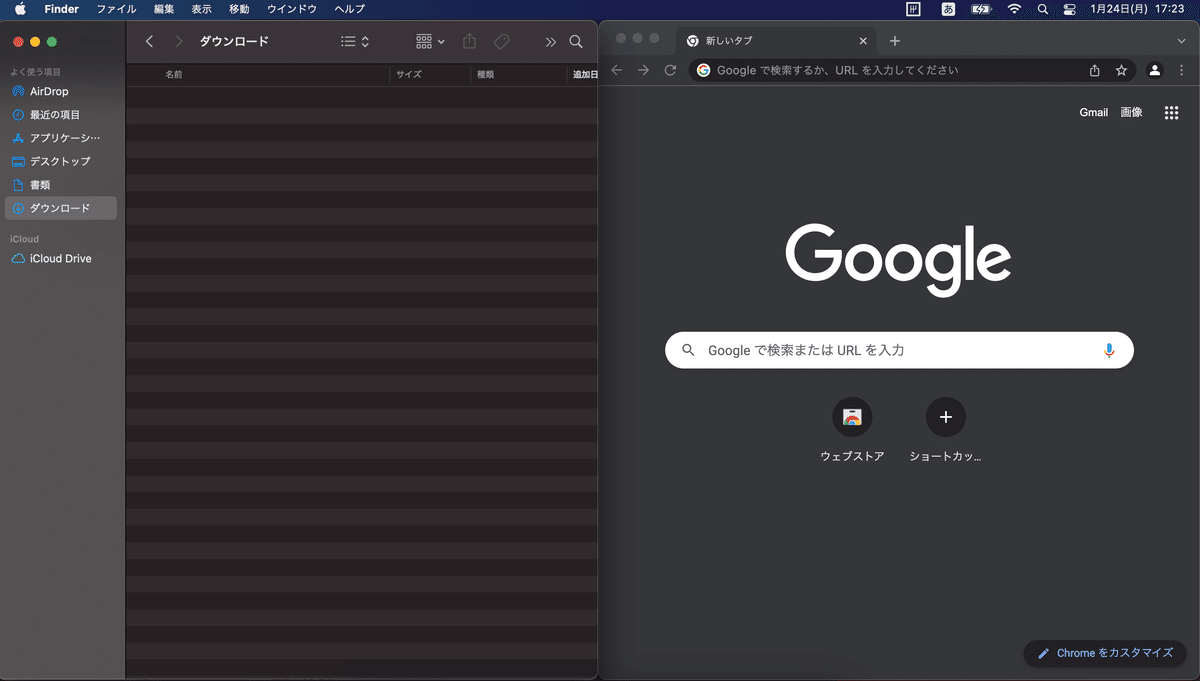This screenshot has width=1200, height=681.
Task: Reload the Chrome page
Action: coord(670,70)
